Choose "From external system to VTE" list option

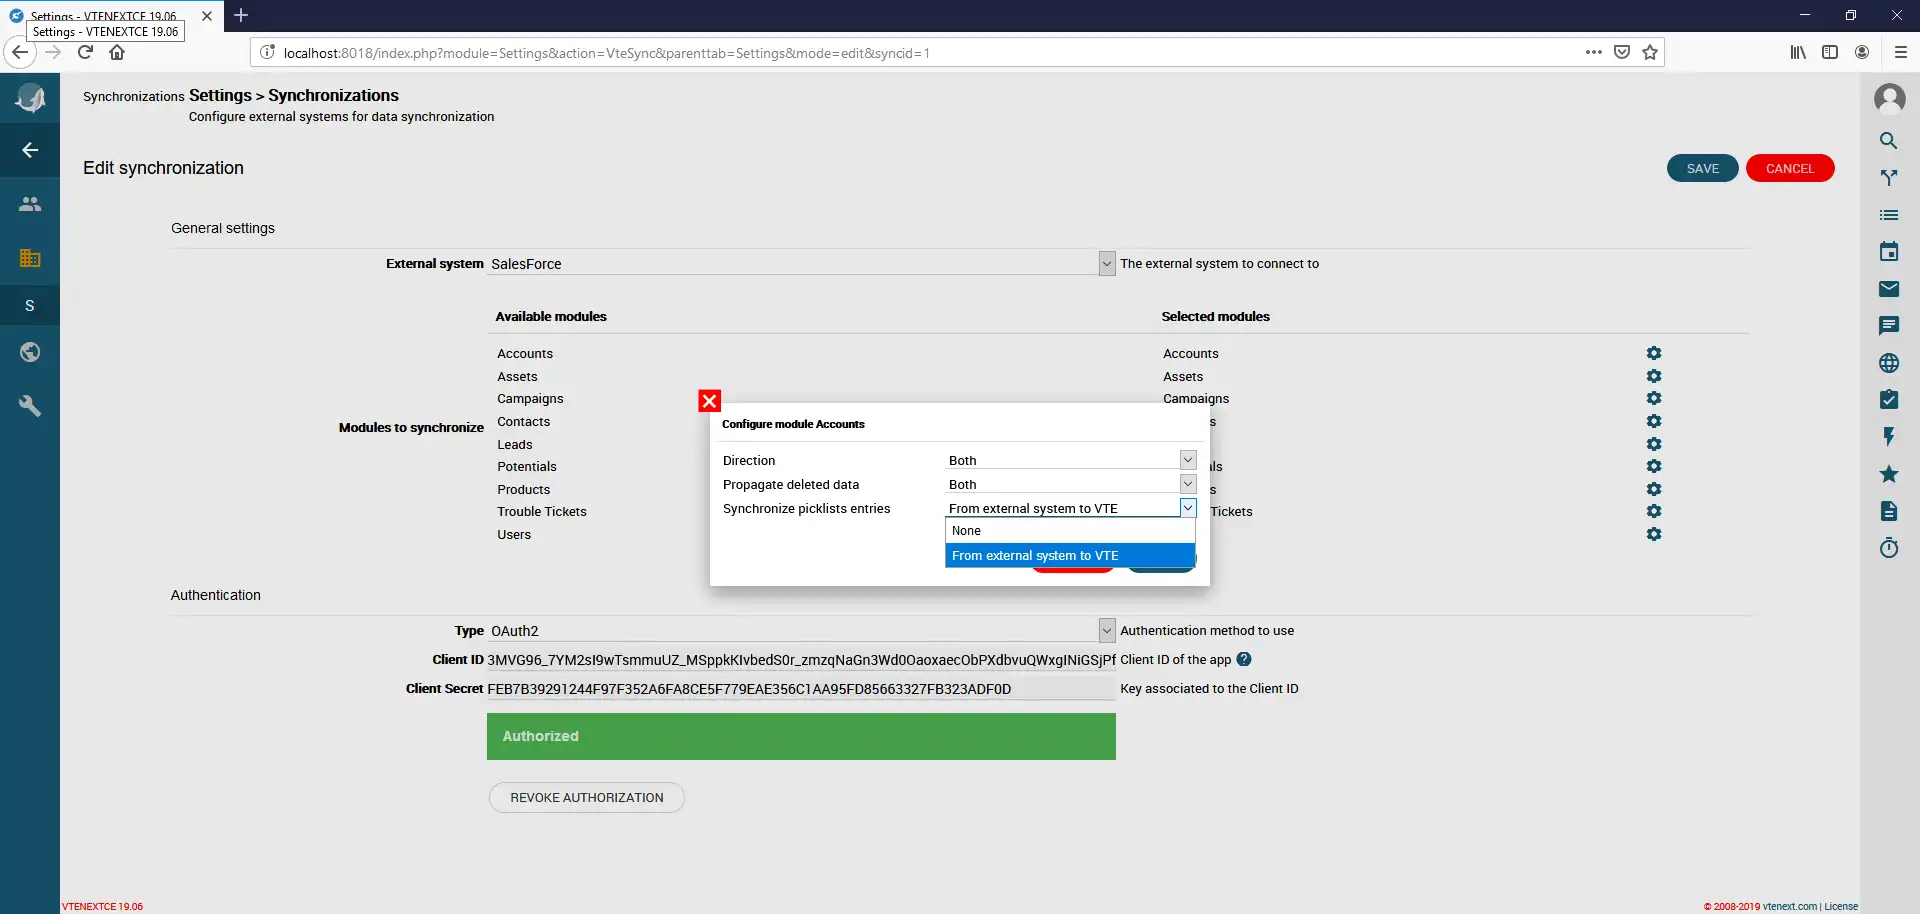coord(1070,556)
